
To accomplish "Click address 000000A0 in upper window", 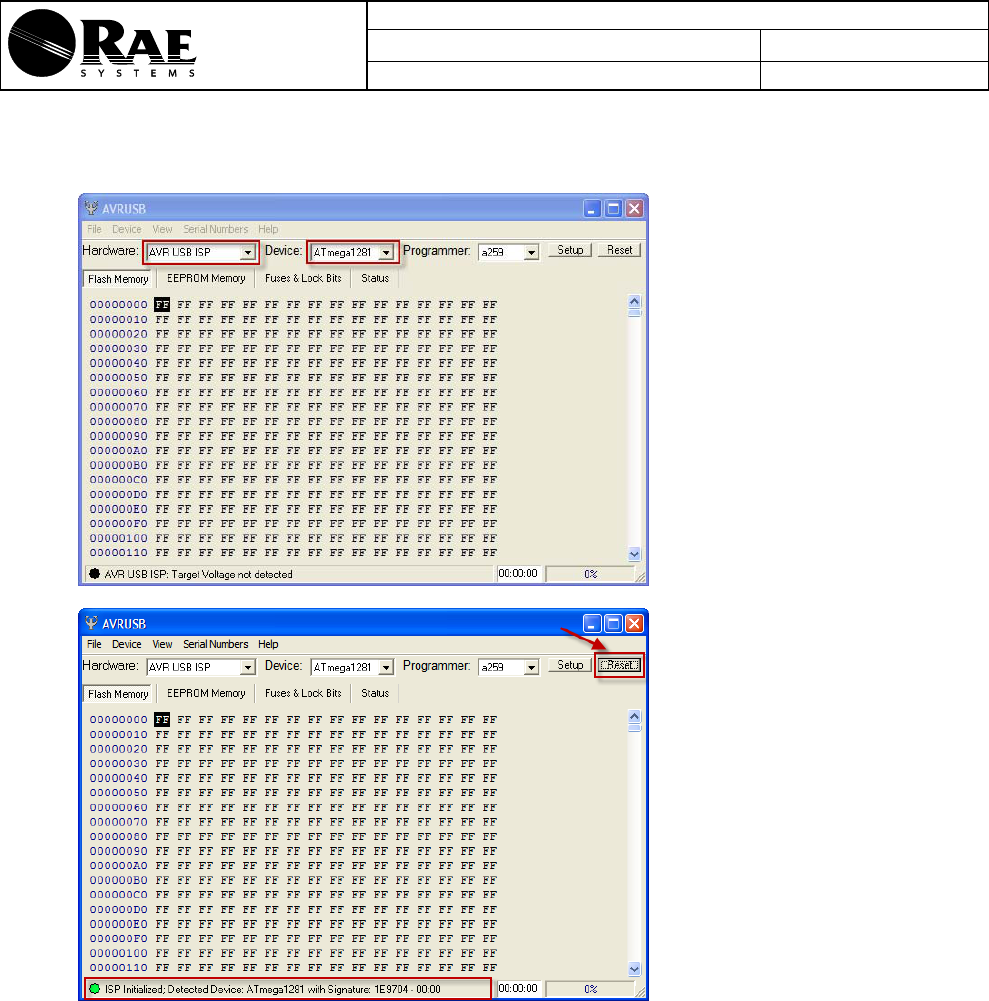I will click(118, 451).
